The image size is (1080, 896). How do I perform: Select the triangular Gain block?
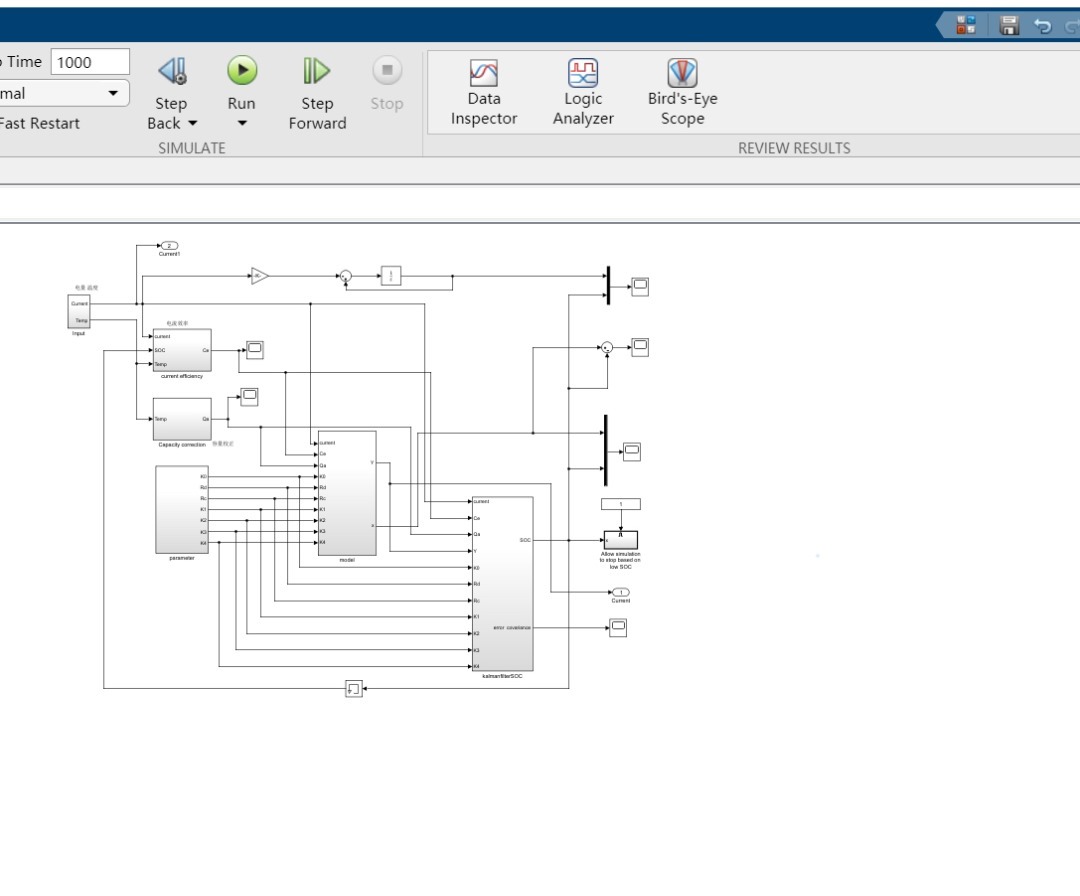pyautogui.click(x=259, y=276)
